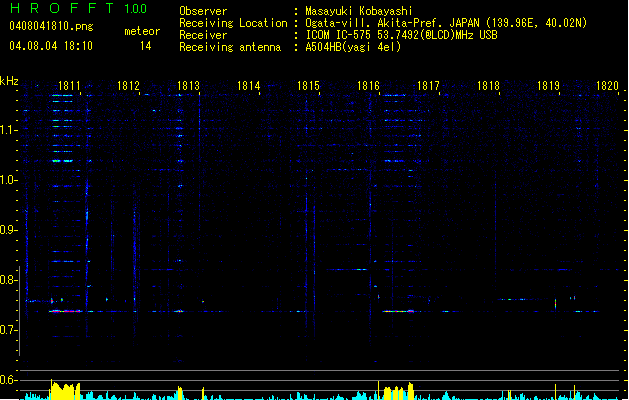Click the Receiving antenna label
The image size is (629, 400).
pos(230,47)
